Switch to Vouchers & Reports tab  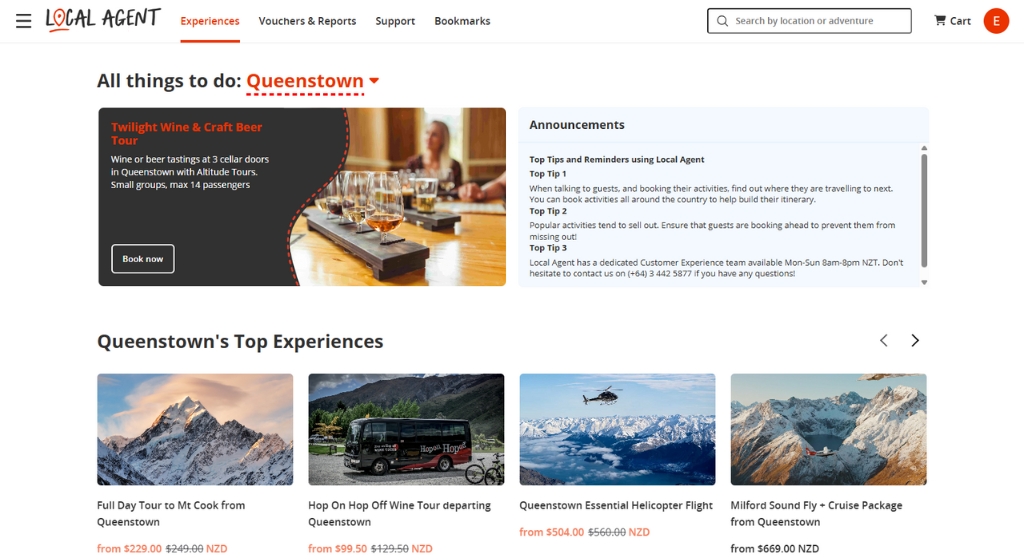point(307,21)
